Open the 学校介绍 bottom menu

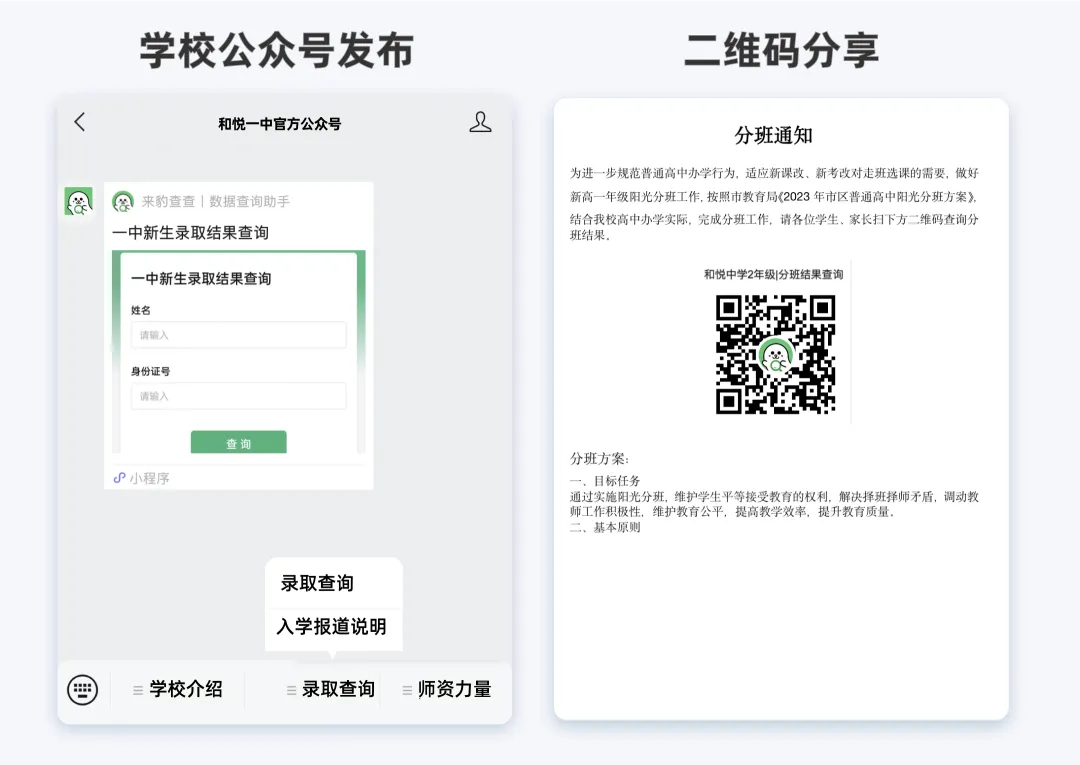tap(178, 689)
